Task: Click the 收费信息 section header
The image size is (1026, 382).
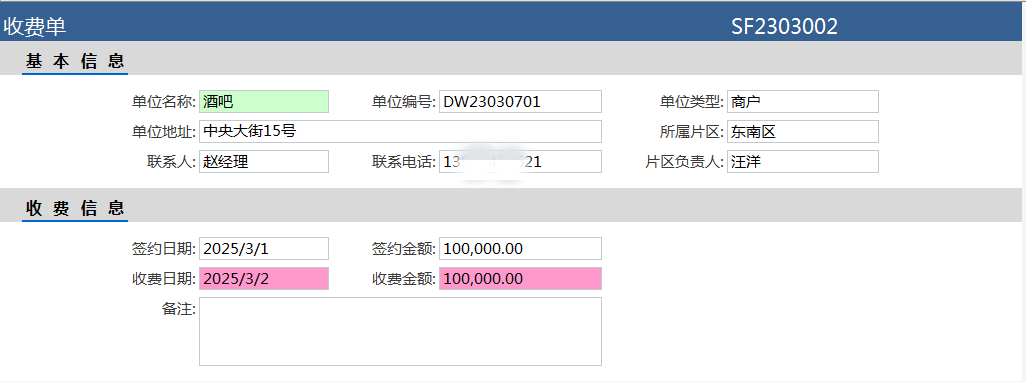Action: point(75,208)
